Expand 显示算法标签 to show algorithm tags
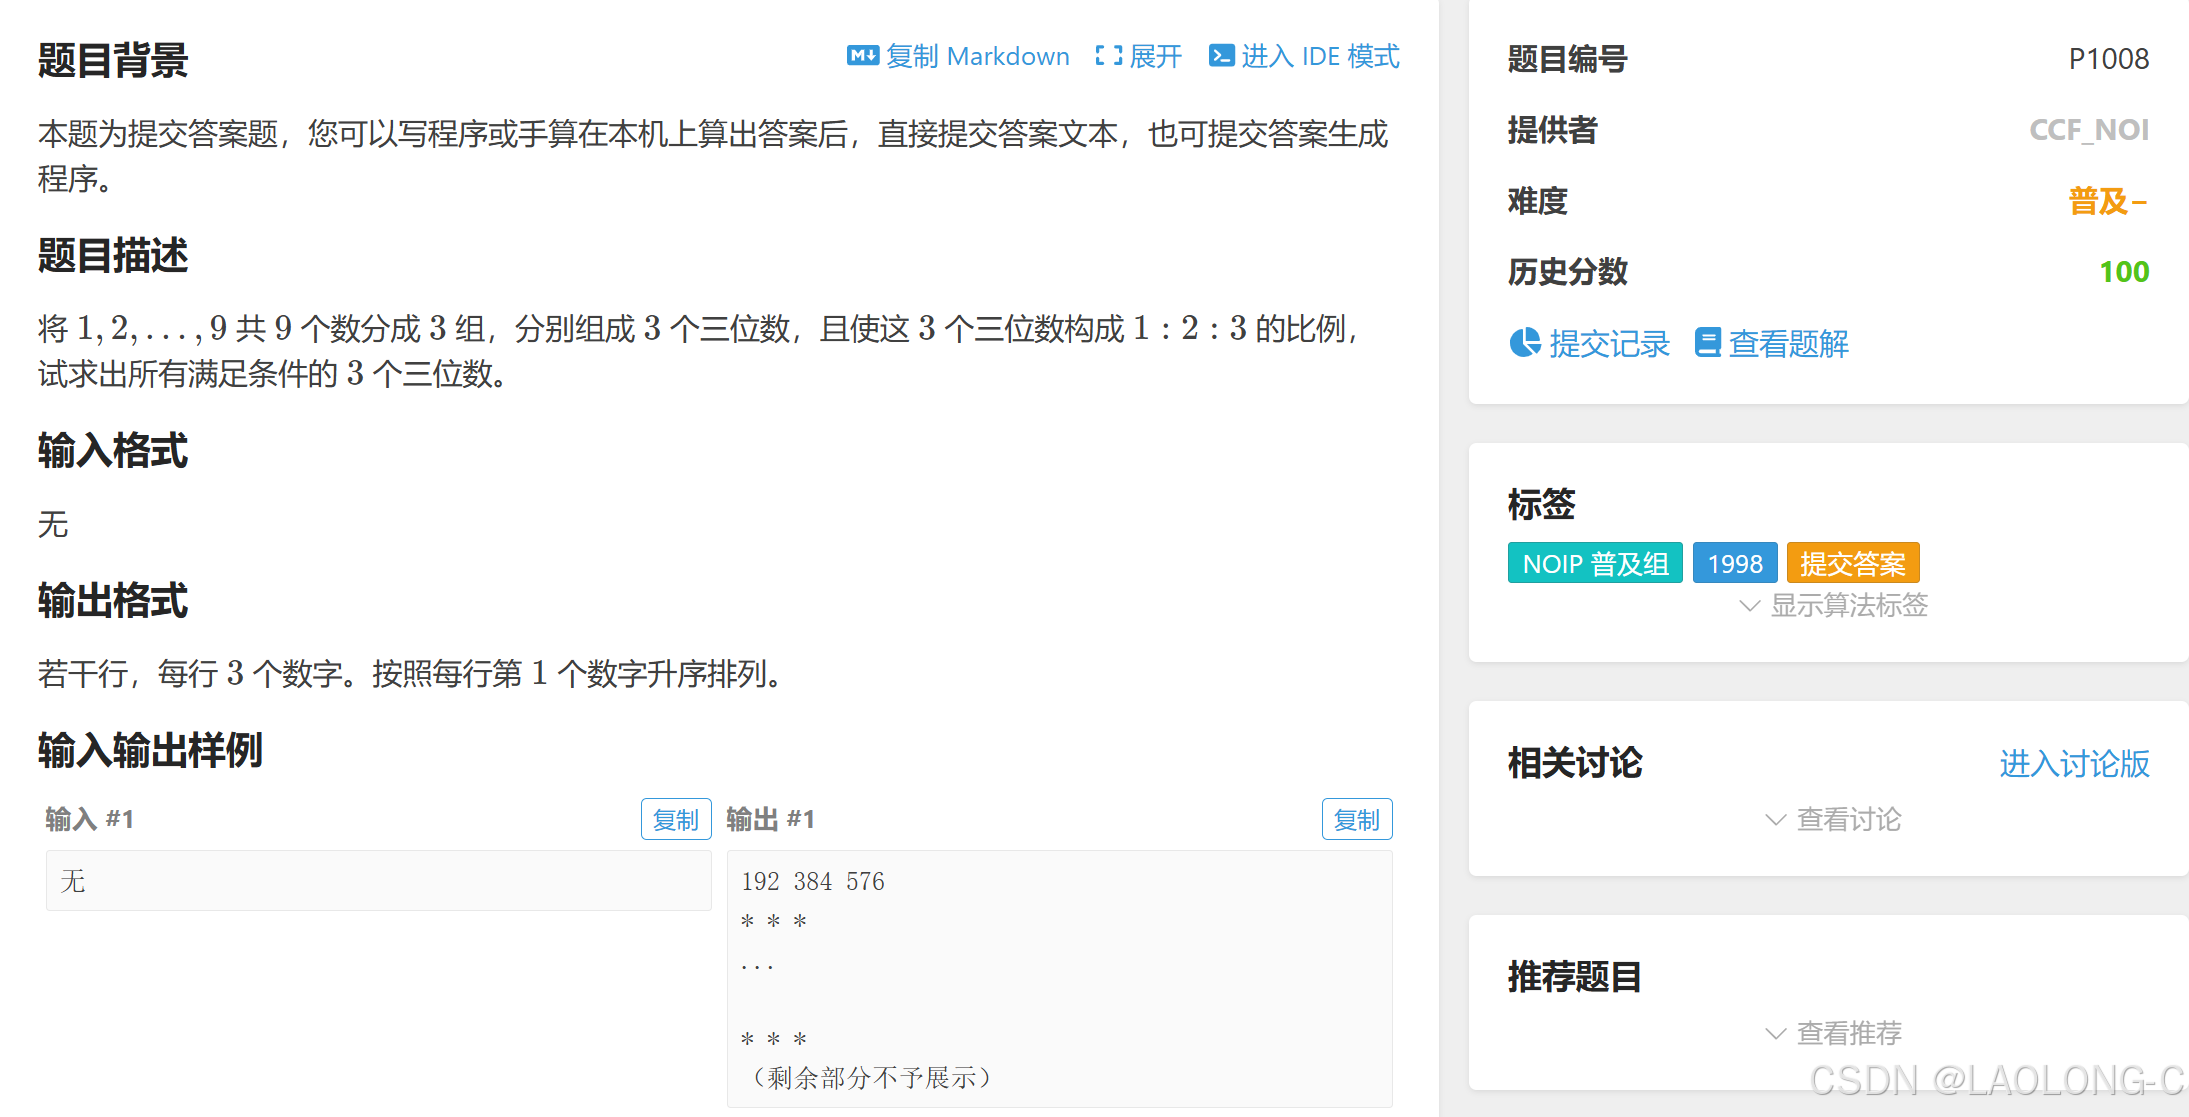 [x=1848, y=606]
